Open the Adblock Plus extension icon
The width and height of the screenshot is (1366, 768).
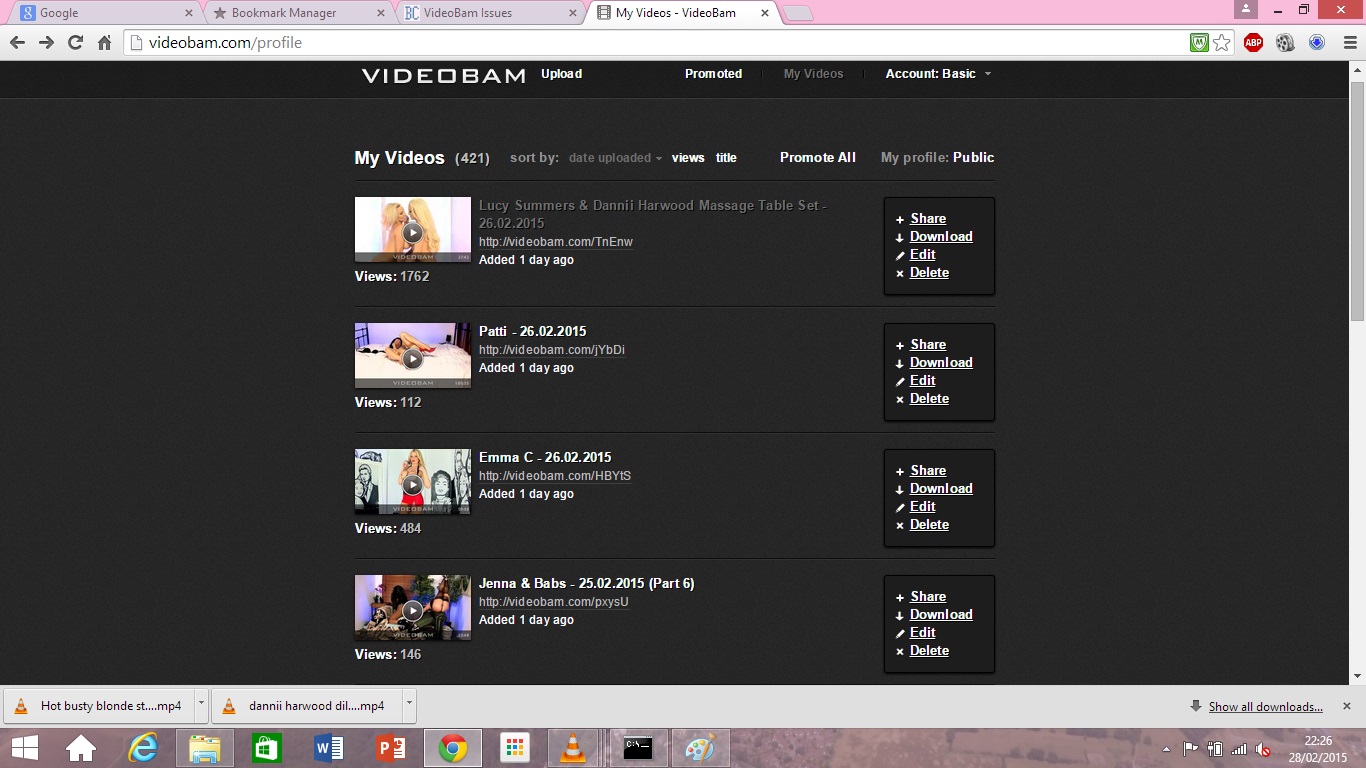[1253, 43]
